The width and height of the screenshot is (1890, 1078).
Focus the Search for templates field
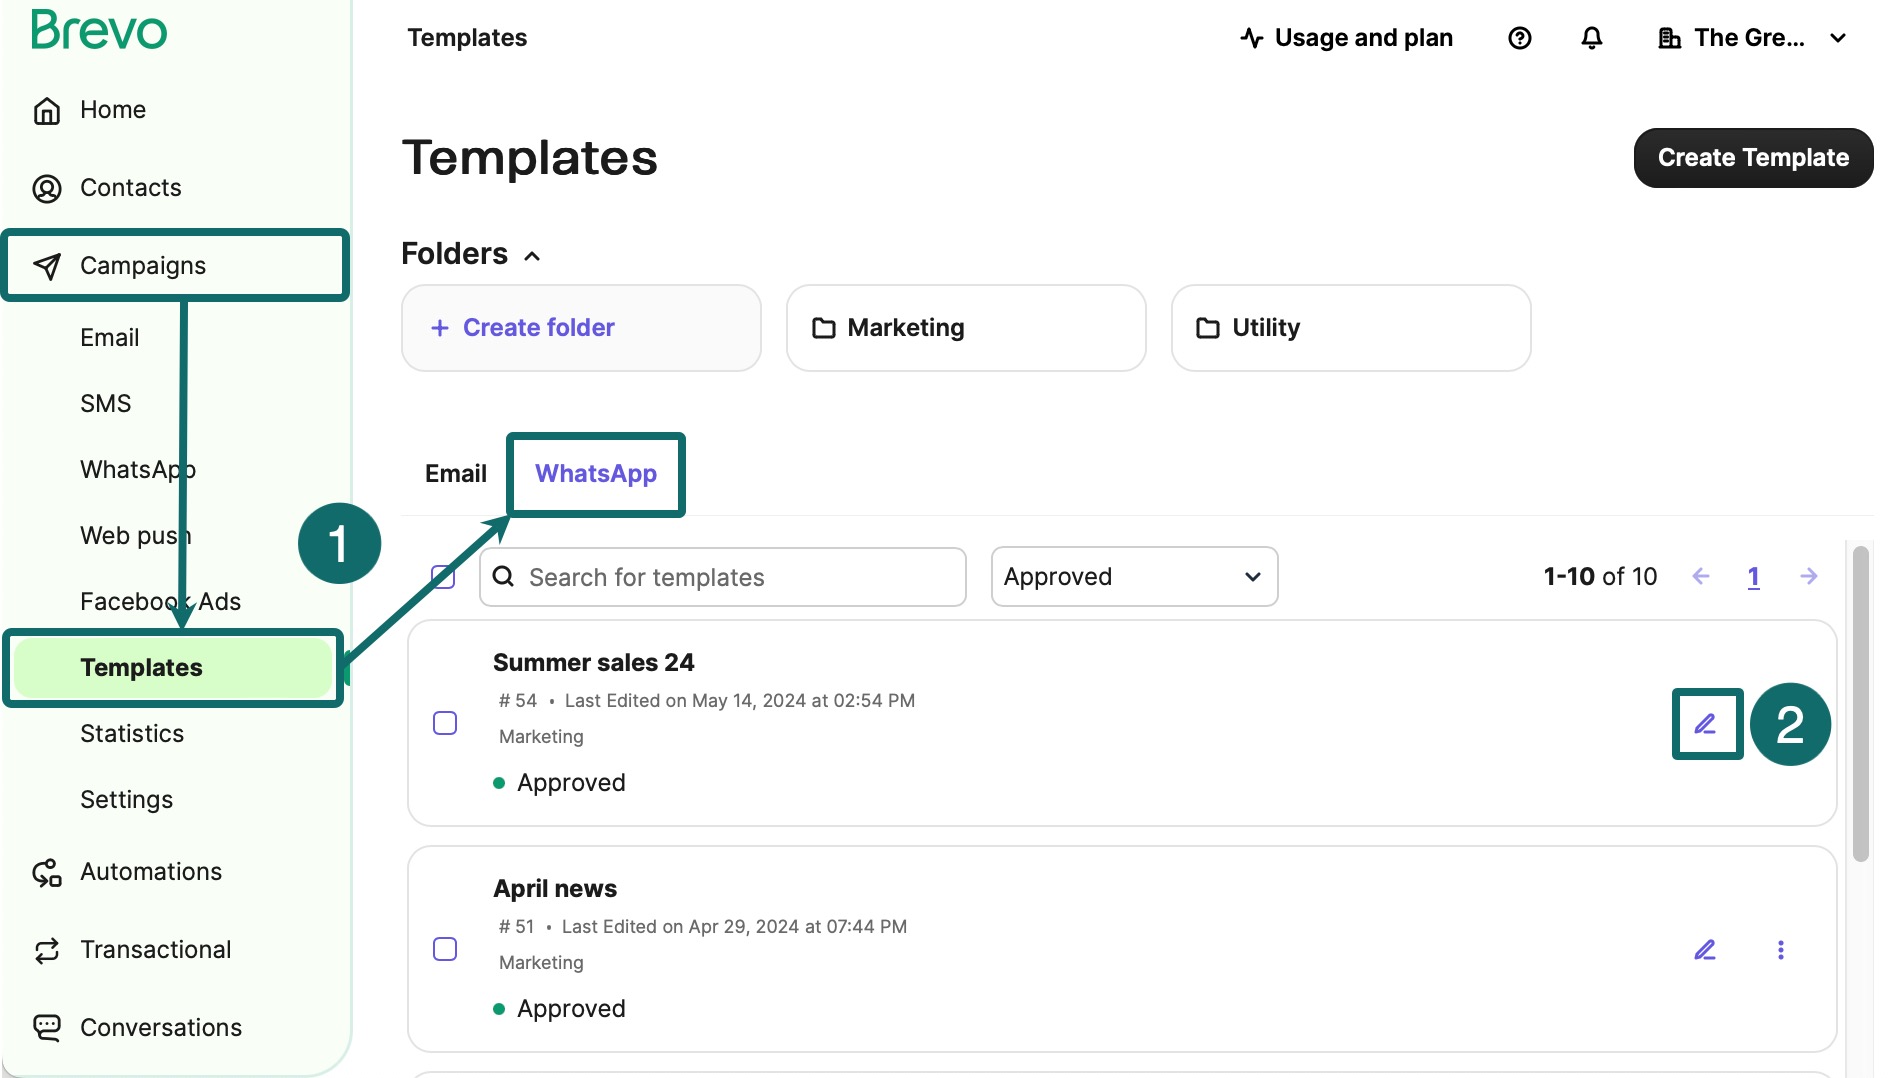(736, 577)
